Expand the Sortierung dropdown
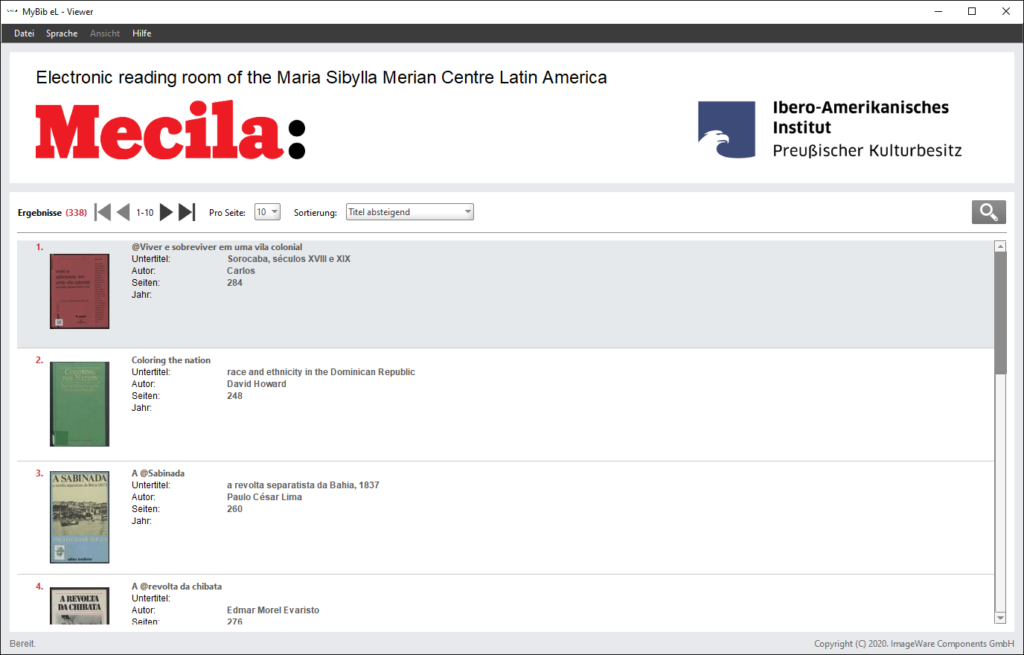1024x655 pixels. click(x=409, y=212)
